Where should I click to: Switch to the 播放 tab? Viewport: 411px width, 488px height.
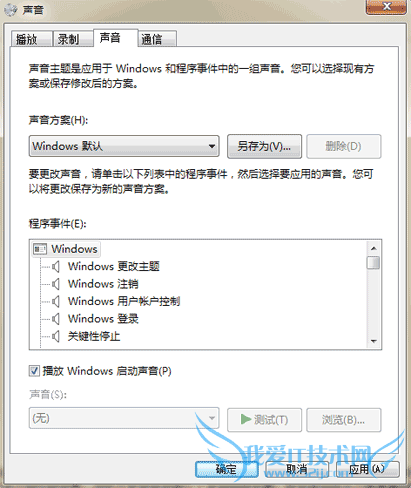[x=32, y=39]
